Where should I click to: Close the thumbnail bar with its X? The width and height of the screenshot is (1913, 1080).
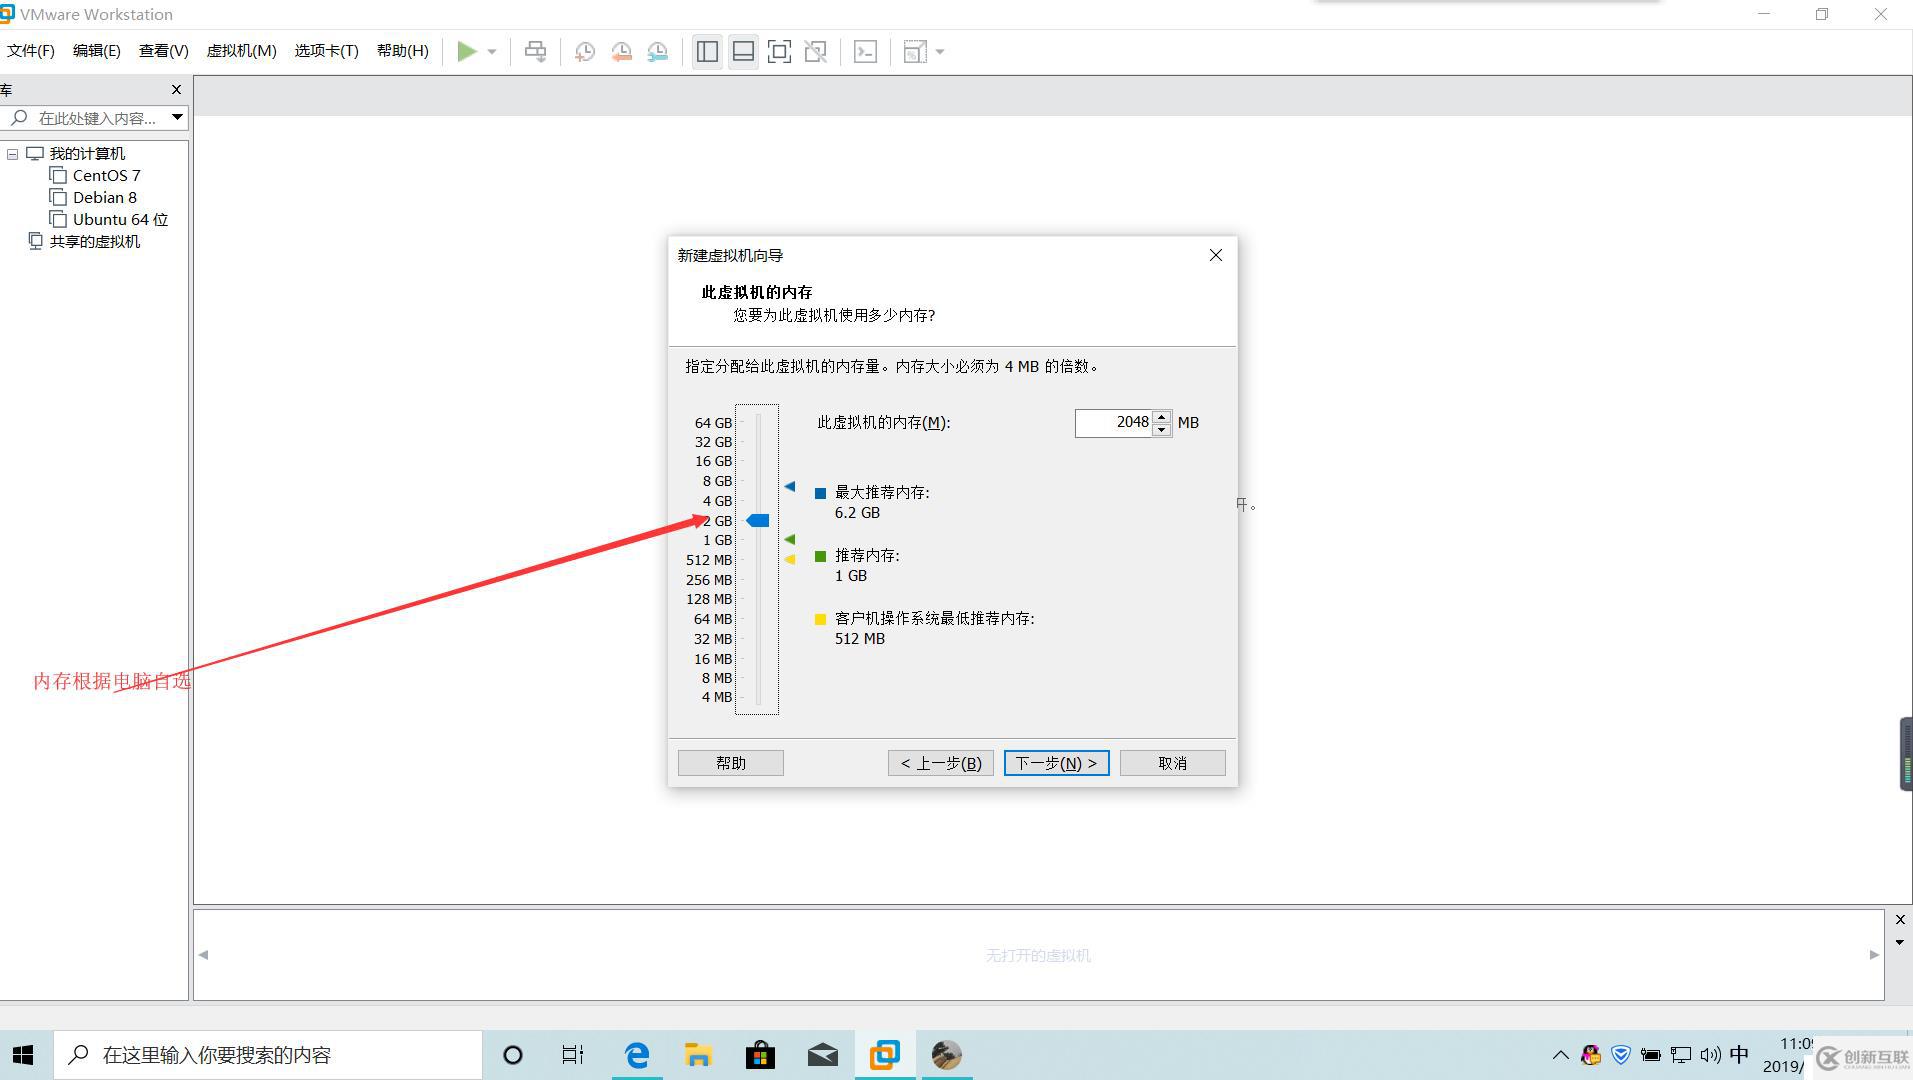[1900, 920]
